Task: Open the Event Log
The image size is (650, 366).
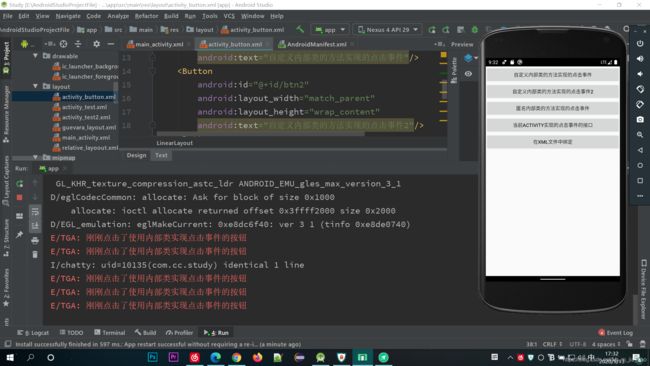Action: (x=616, y=332)
